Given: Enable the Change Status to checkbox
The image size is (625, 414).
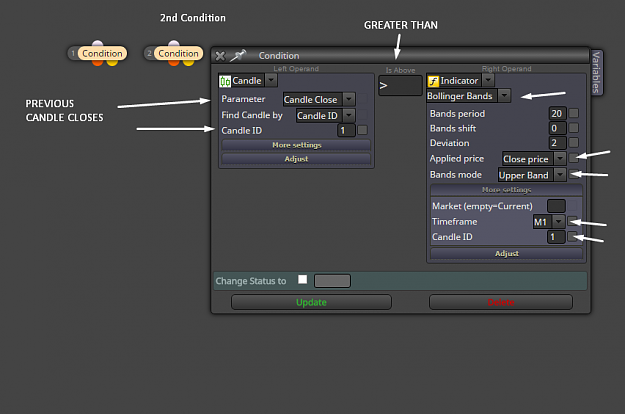Looking at the screenshot, I should 303,279.
